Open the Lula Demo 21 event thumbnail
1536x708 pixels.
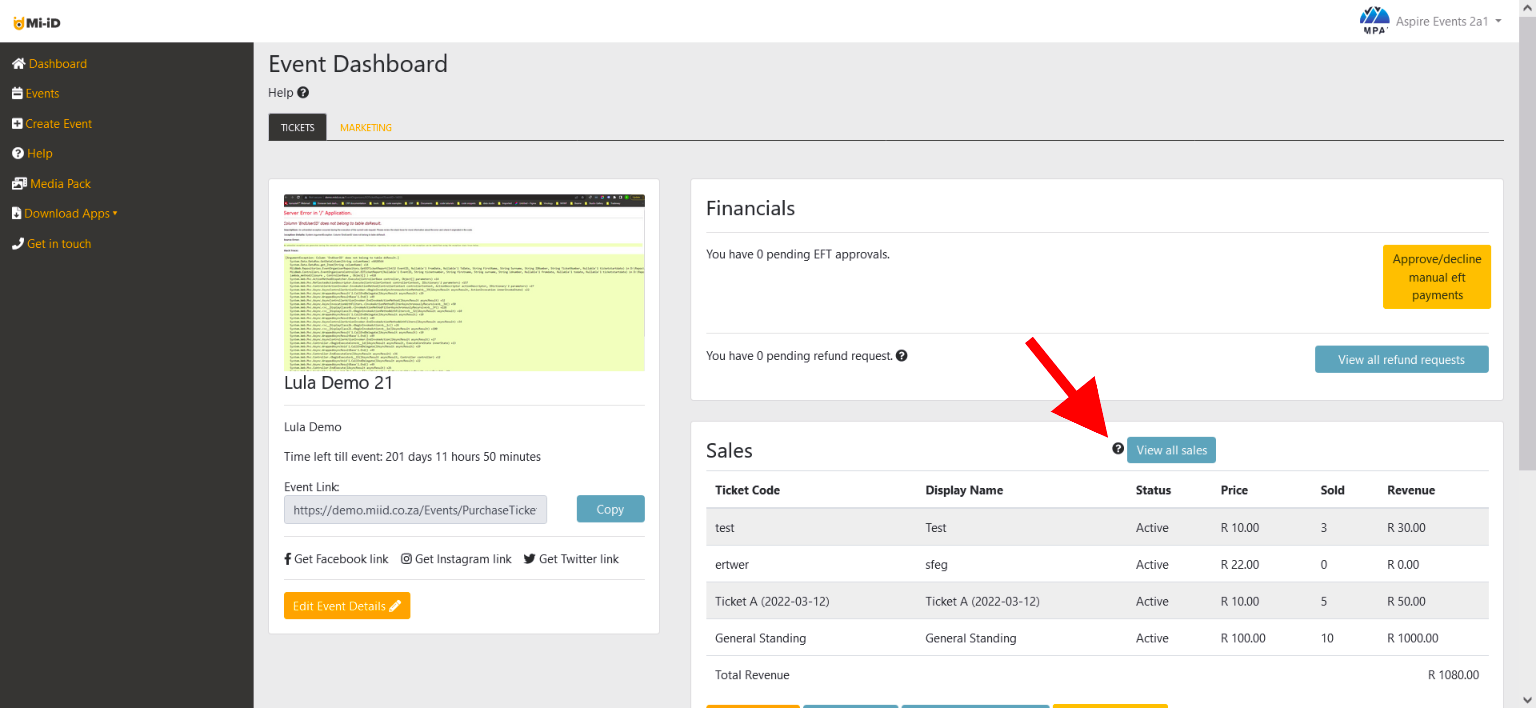coord(464,282)
